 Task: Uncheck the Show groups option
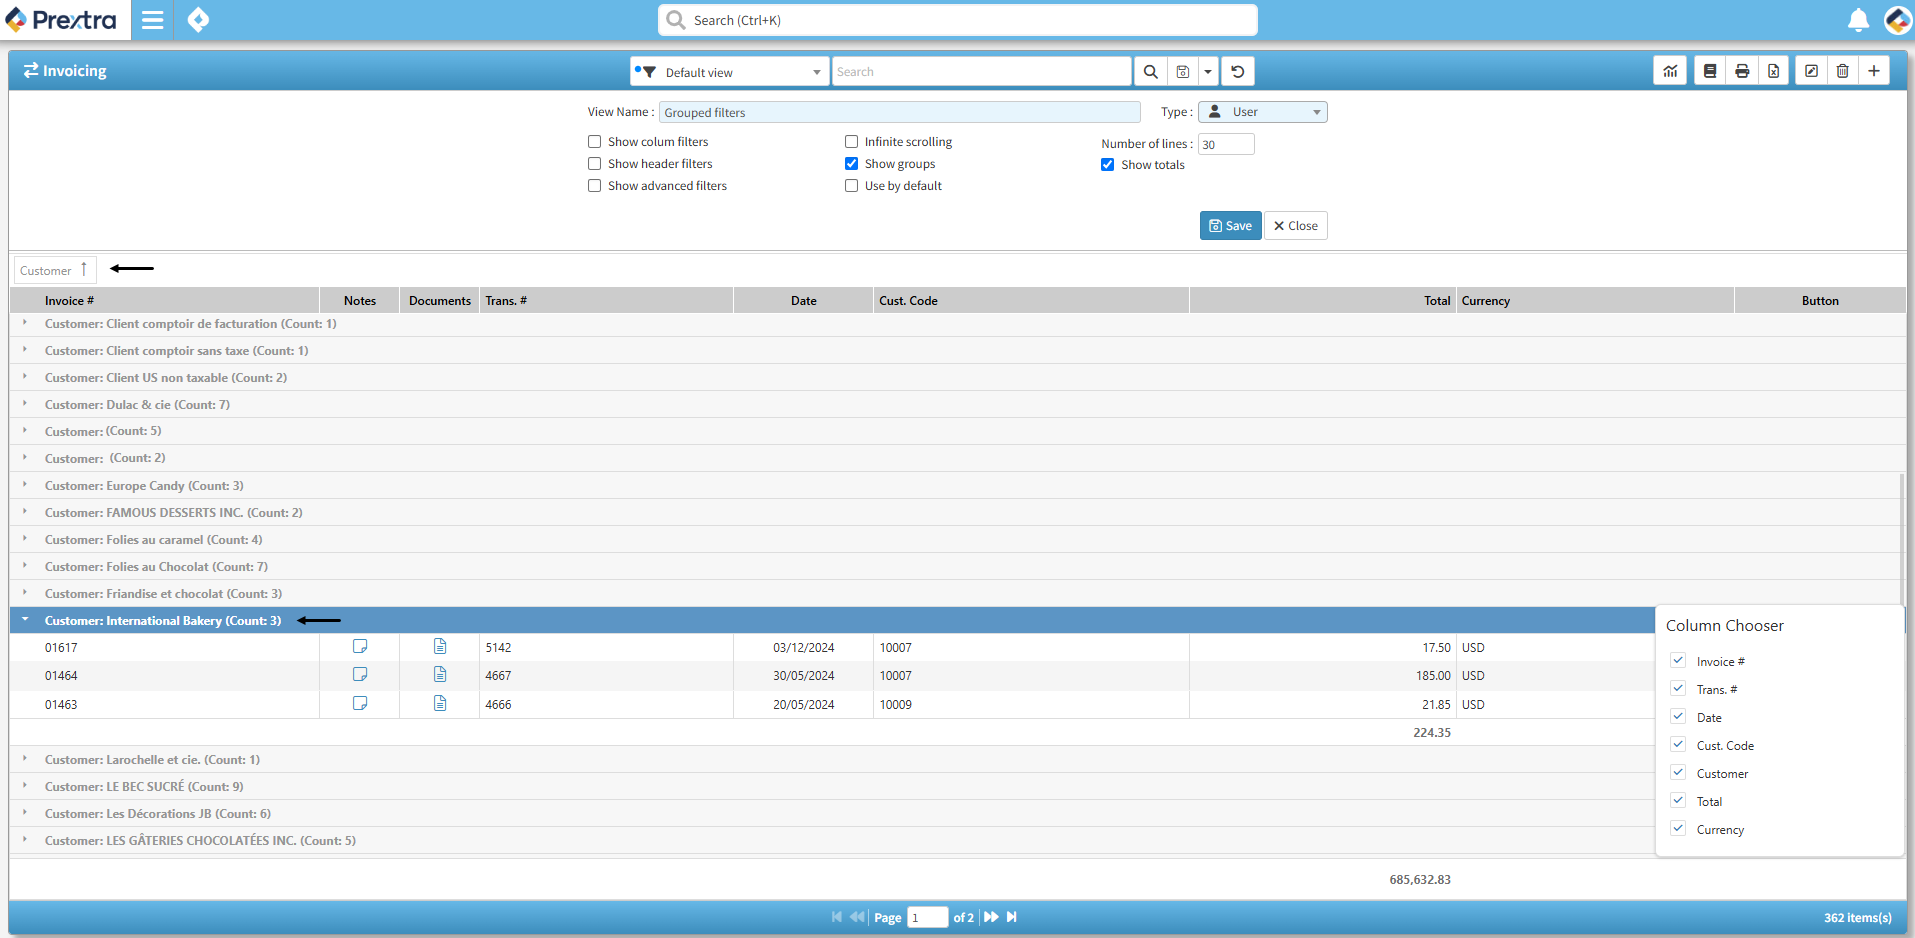(852, 164)
